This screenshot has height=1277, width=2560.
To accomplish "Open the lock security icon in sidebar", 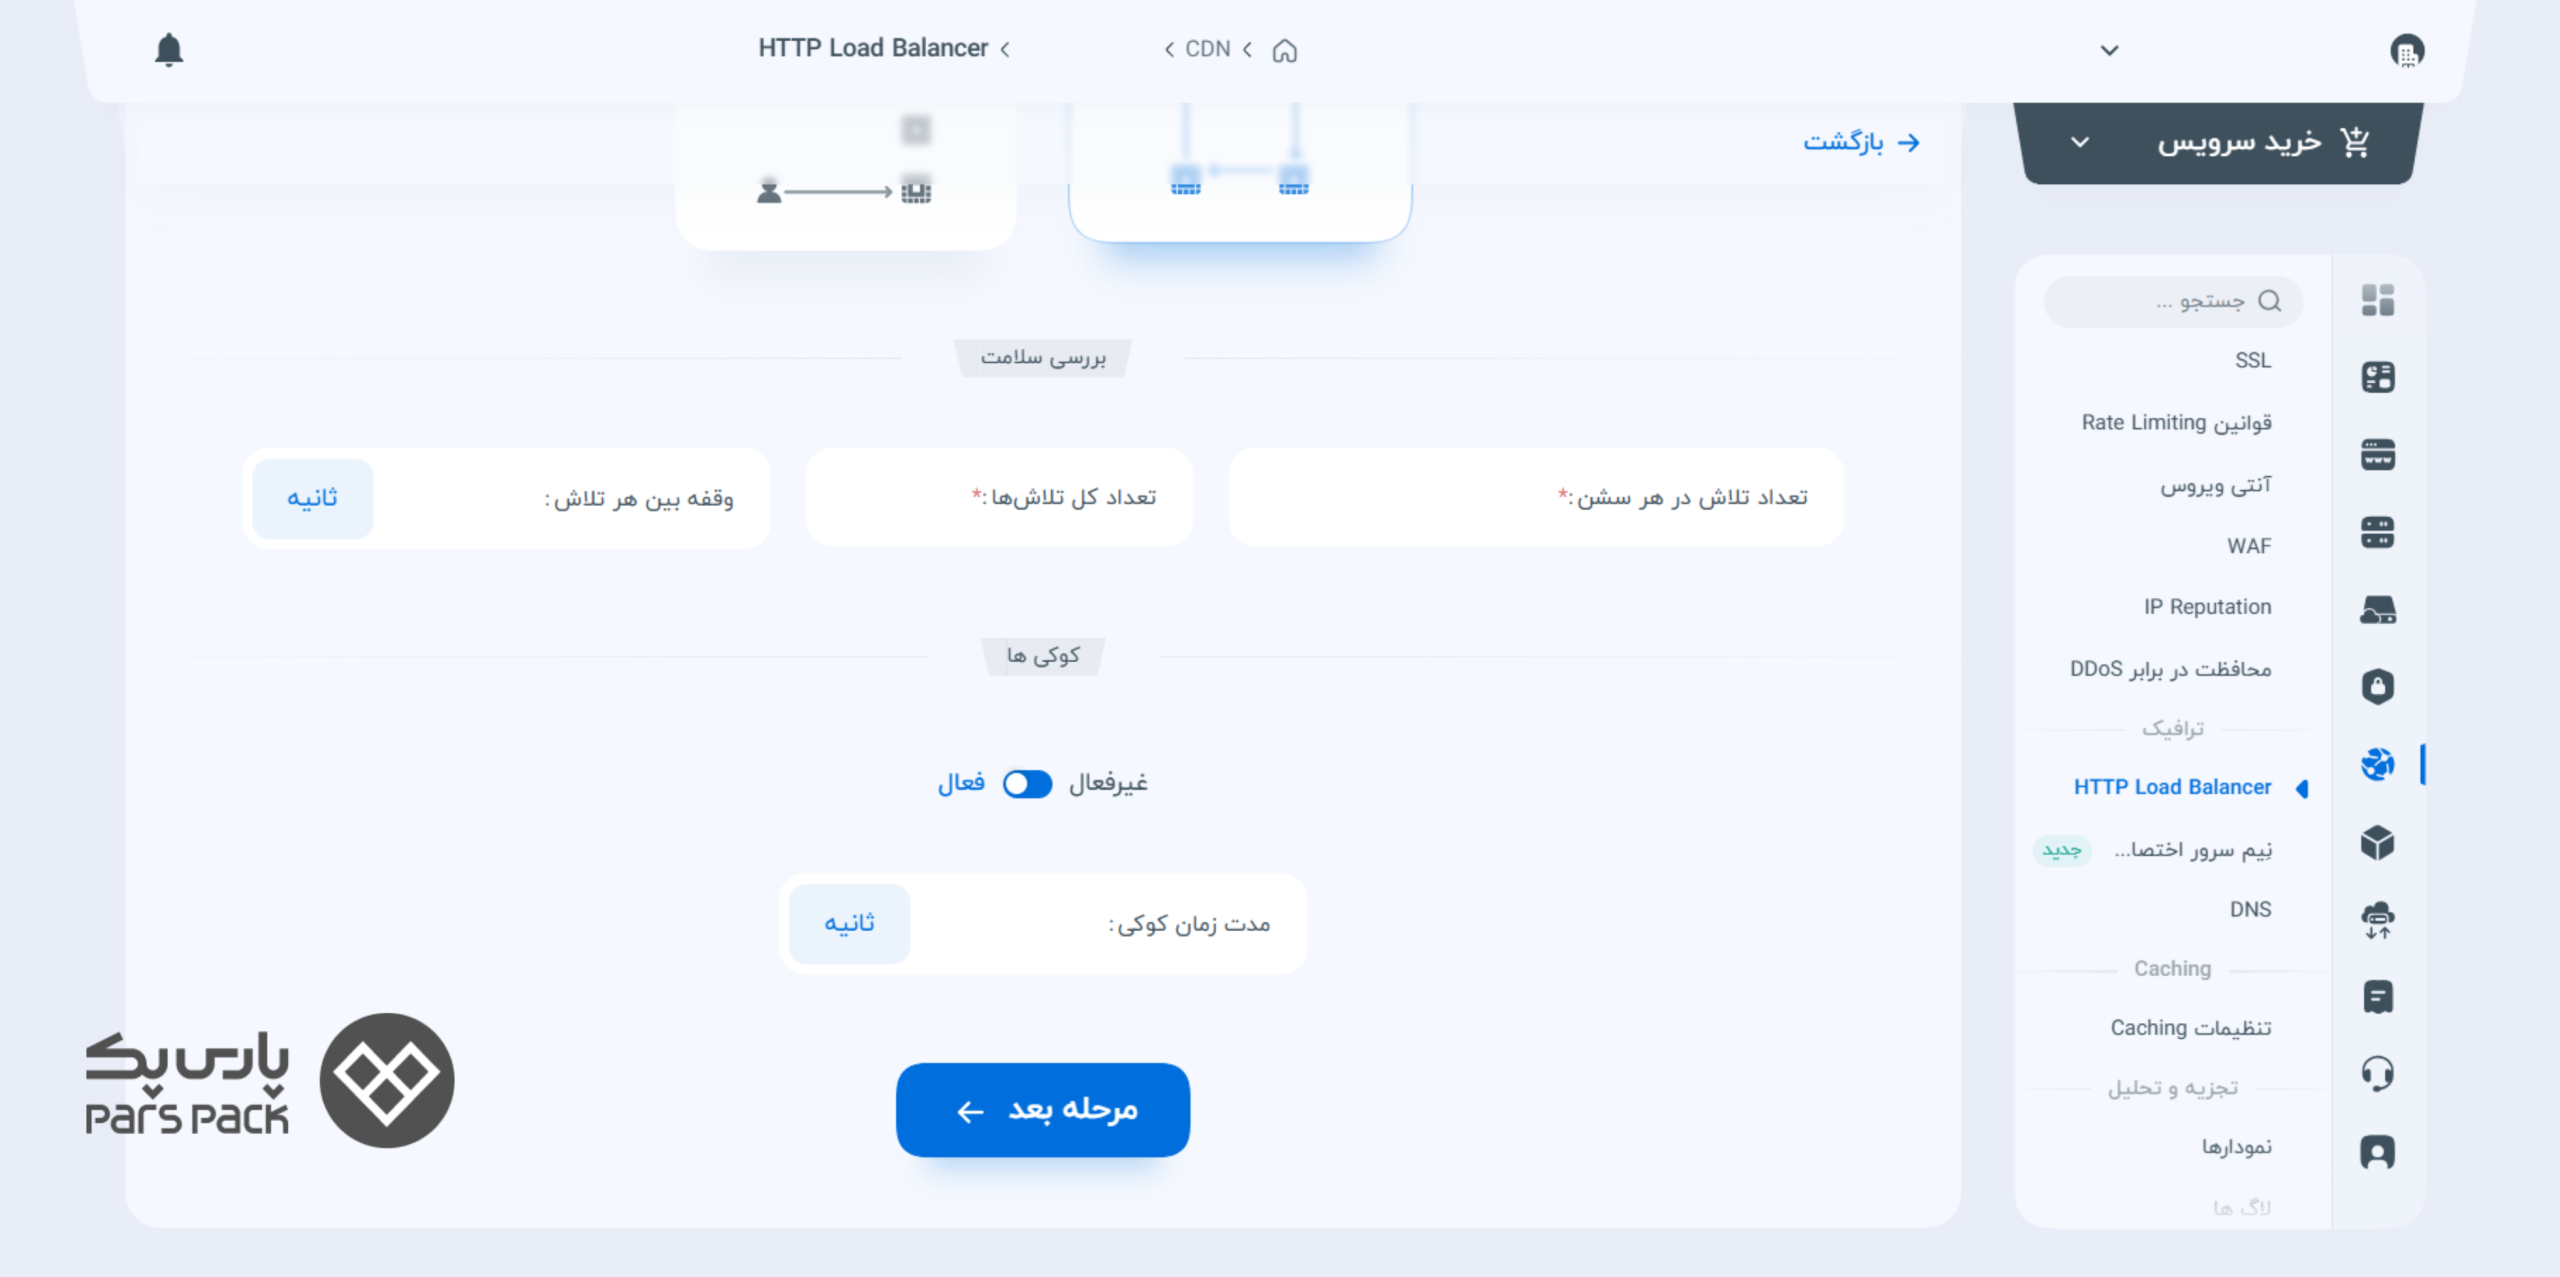I will click(x=2378, y=687).
